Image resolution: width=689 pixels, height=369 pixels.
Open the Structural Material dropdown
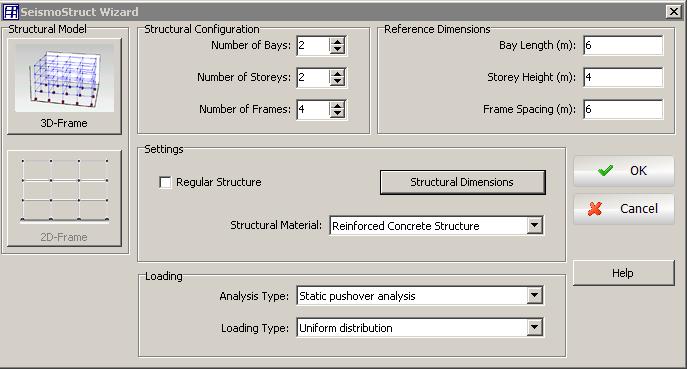(x=534, y=225)
